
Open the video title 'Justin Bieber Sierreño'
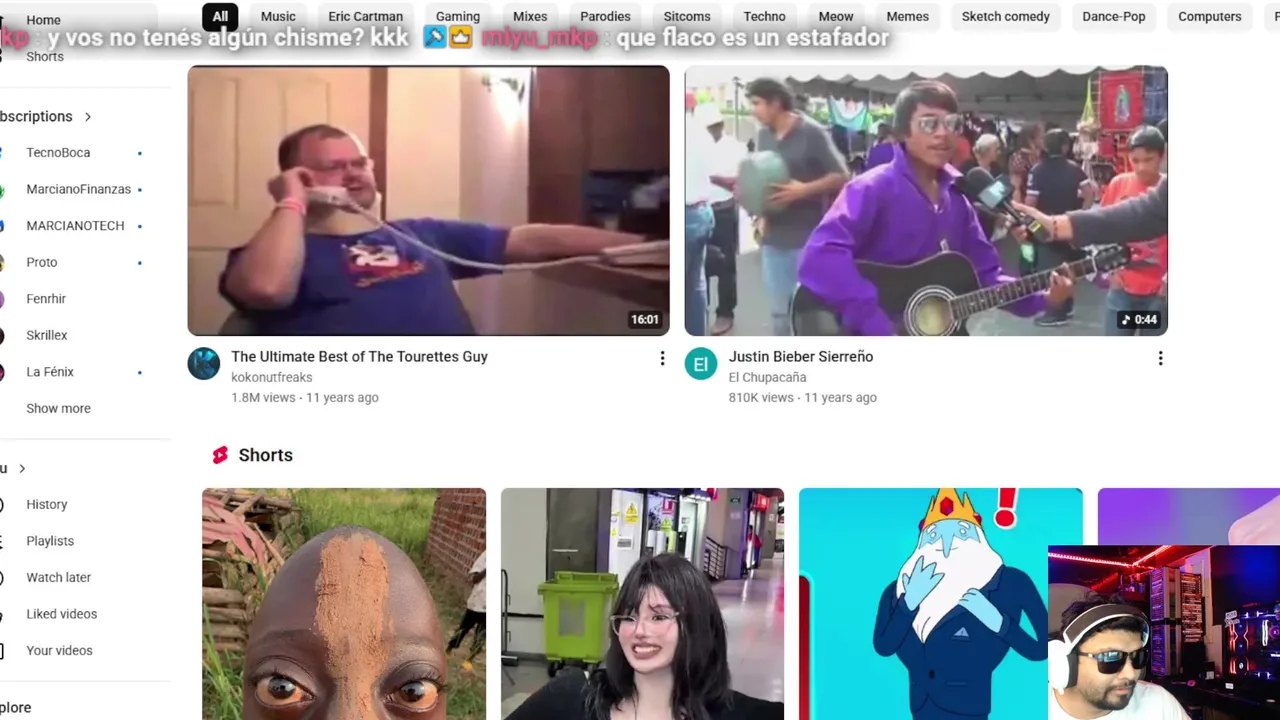coord(801,357)
